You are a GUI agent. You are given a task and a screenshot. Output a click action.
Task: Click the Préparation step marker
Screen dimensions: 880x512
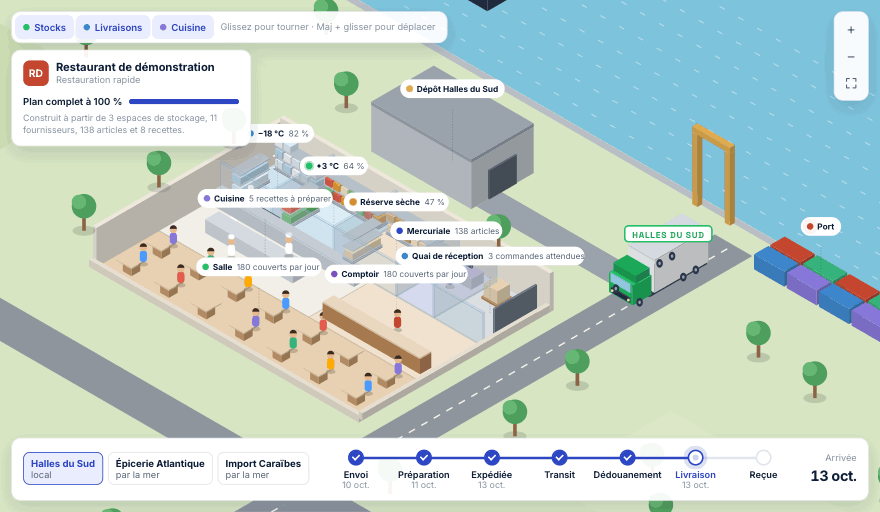tap(424, 458)
